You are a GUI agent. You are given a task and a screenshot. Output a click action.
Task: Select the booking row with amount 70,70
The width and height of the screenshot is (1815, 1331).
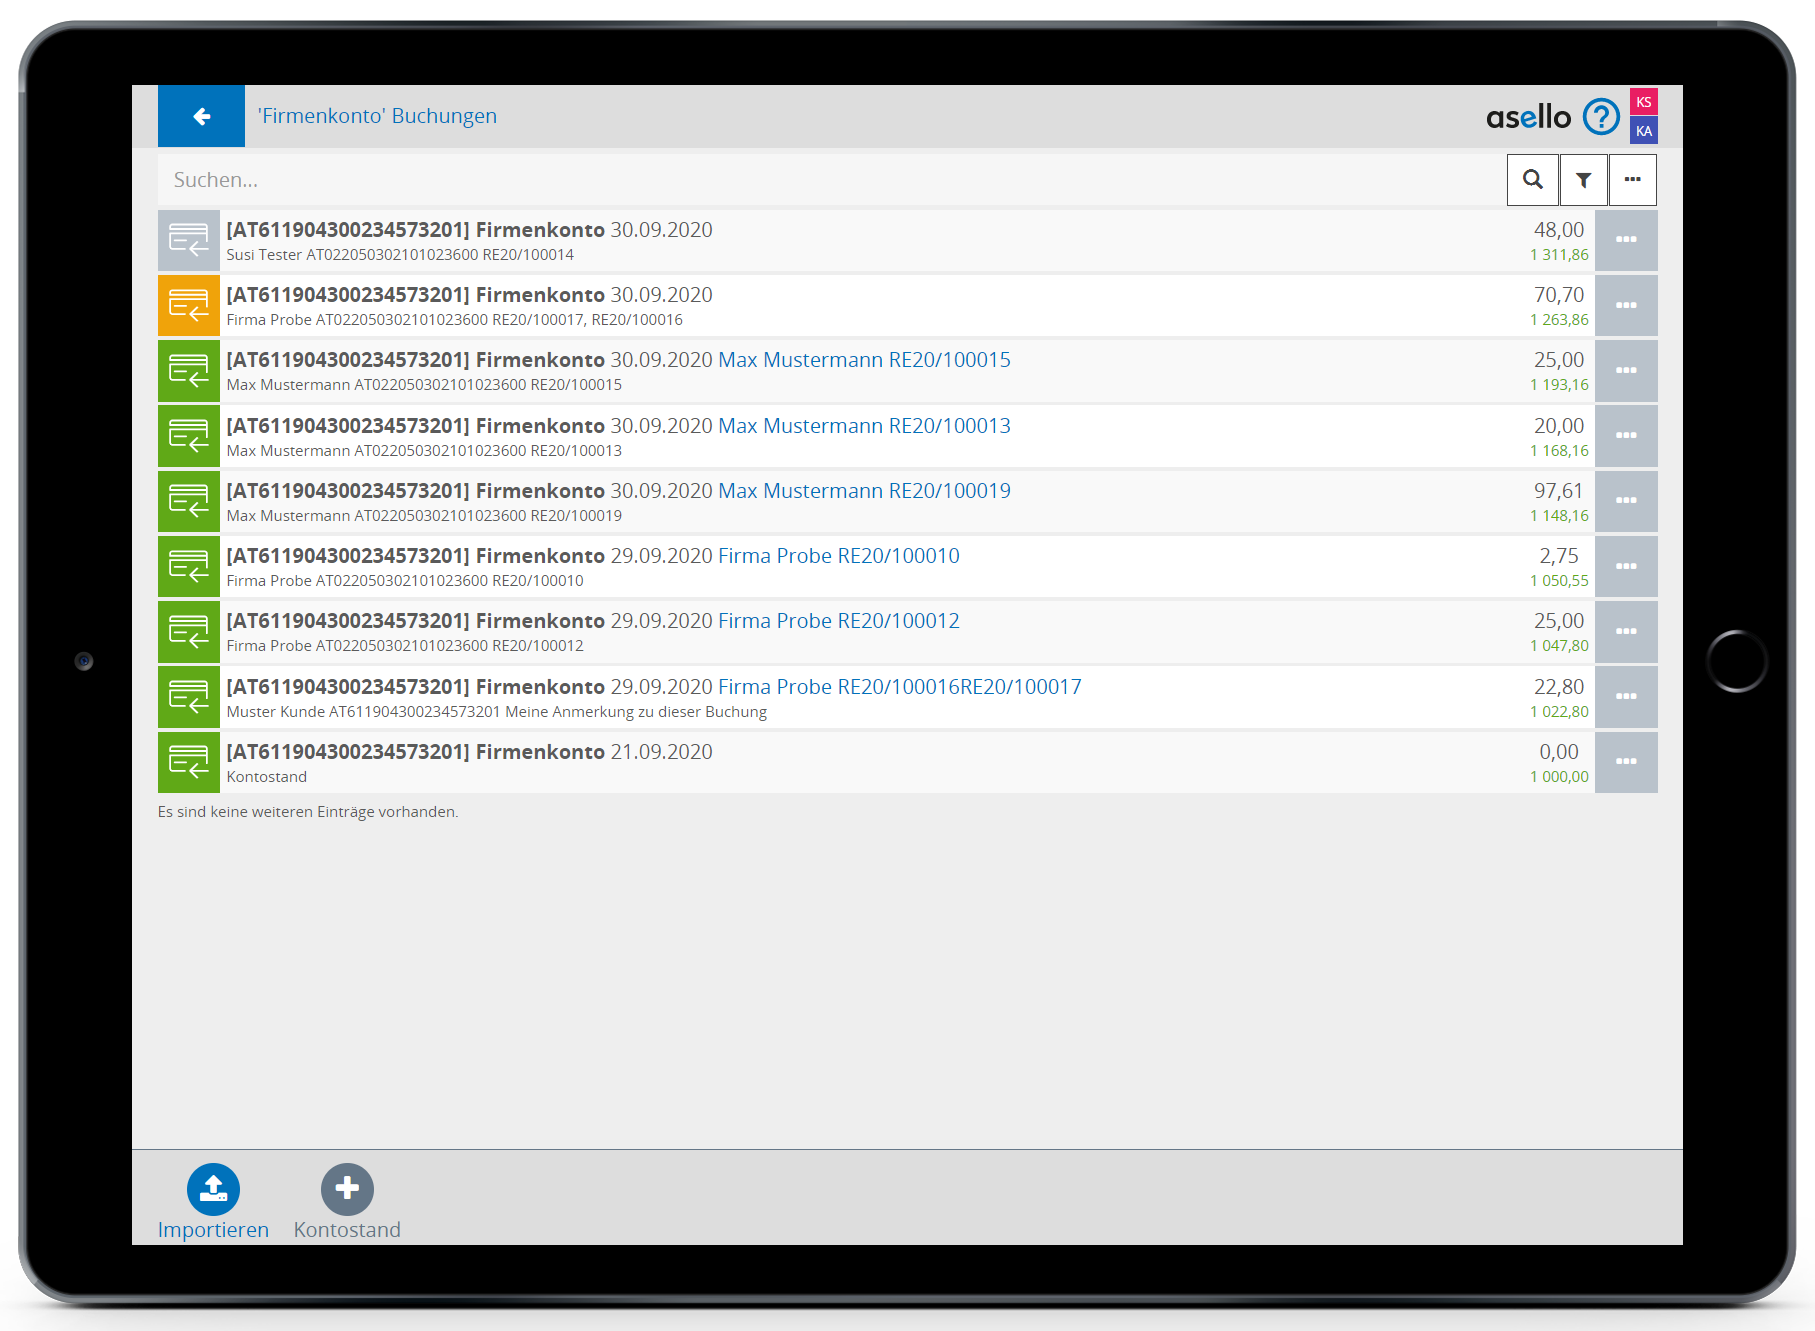(900, 306)
